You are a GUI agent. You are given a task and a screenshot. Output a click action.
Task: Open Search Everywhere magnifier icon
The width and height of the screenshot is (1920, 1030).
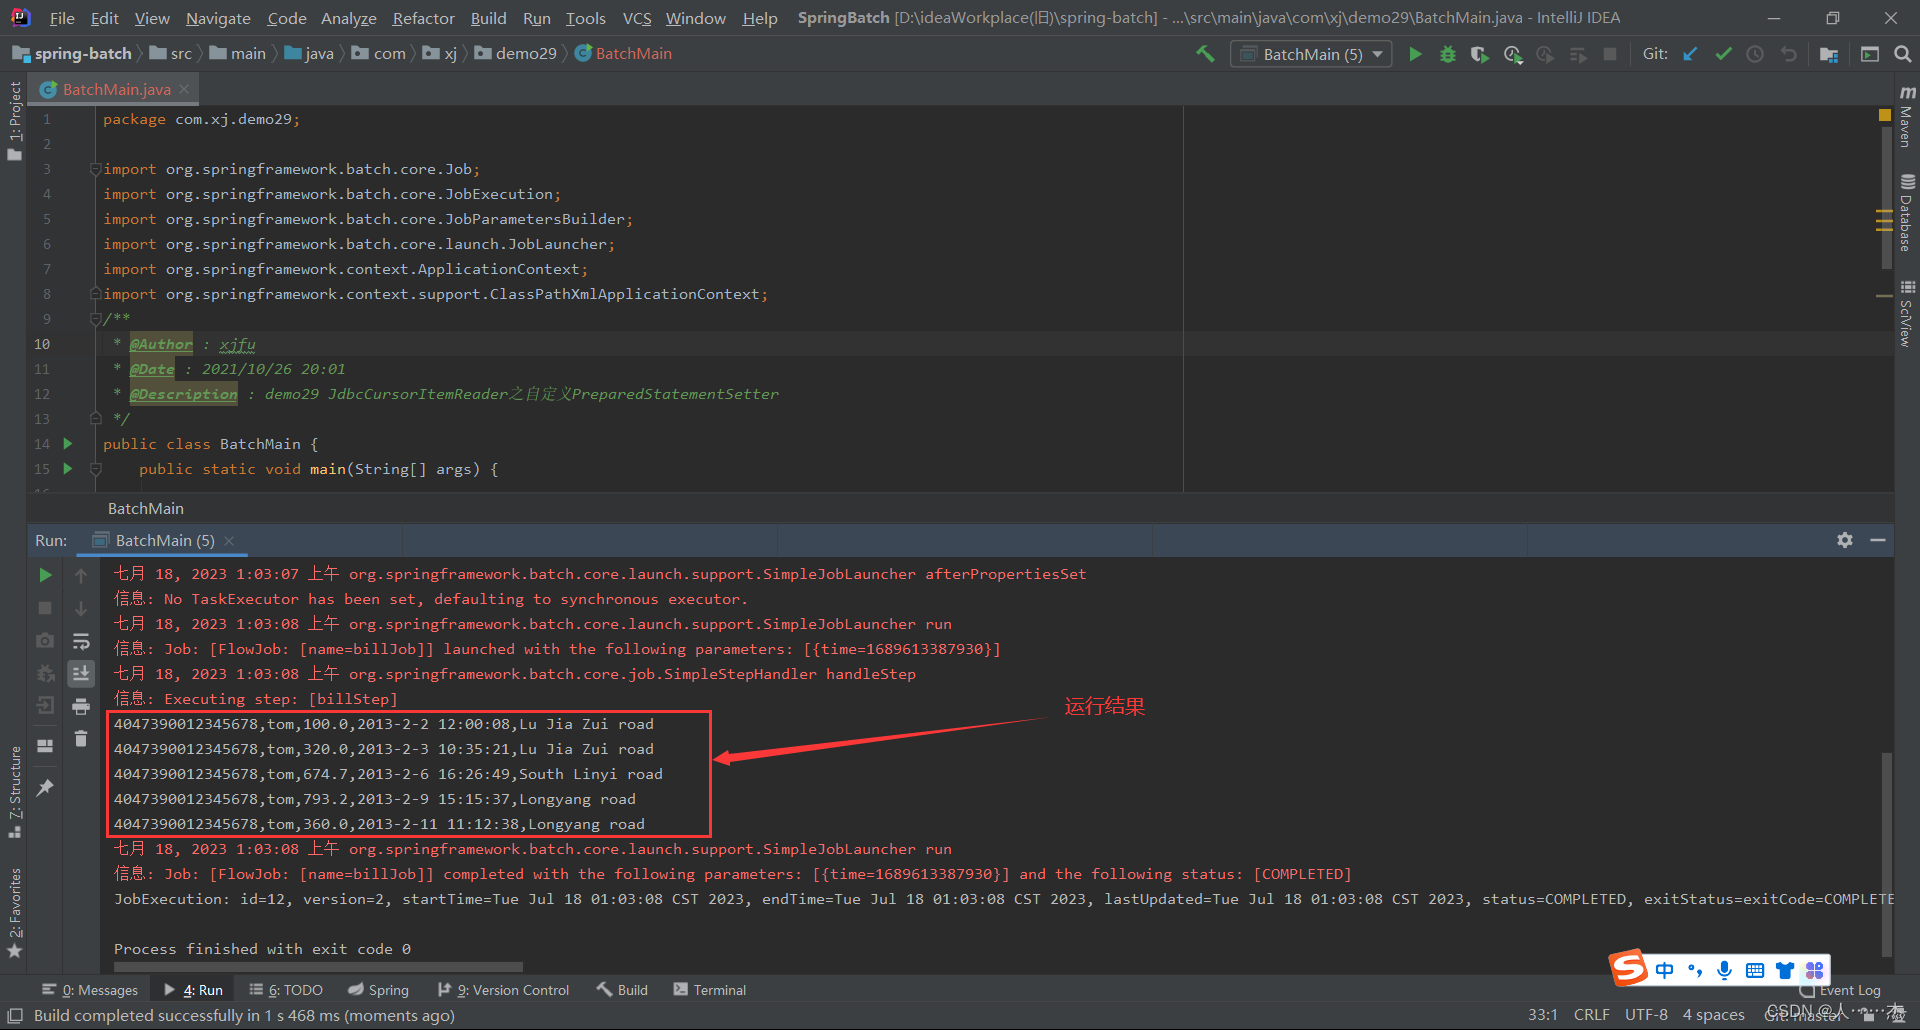point(1902,54)
